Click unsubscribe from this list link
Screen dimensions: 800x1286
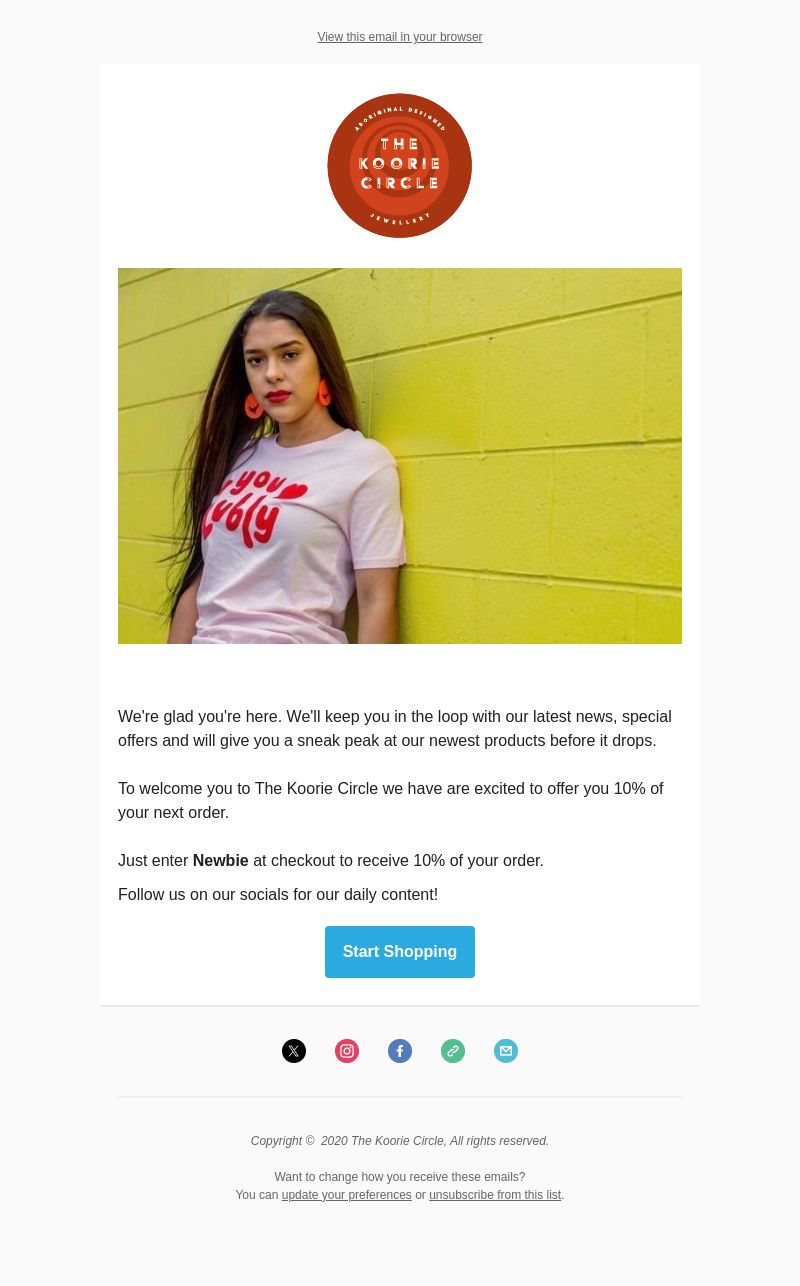[495, 1195]
